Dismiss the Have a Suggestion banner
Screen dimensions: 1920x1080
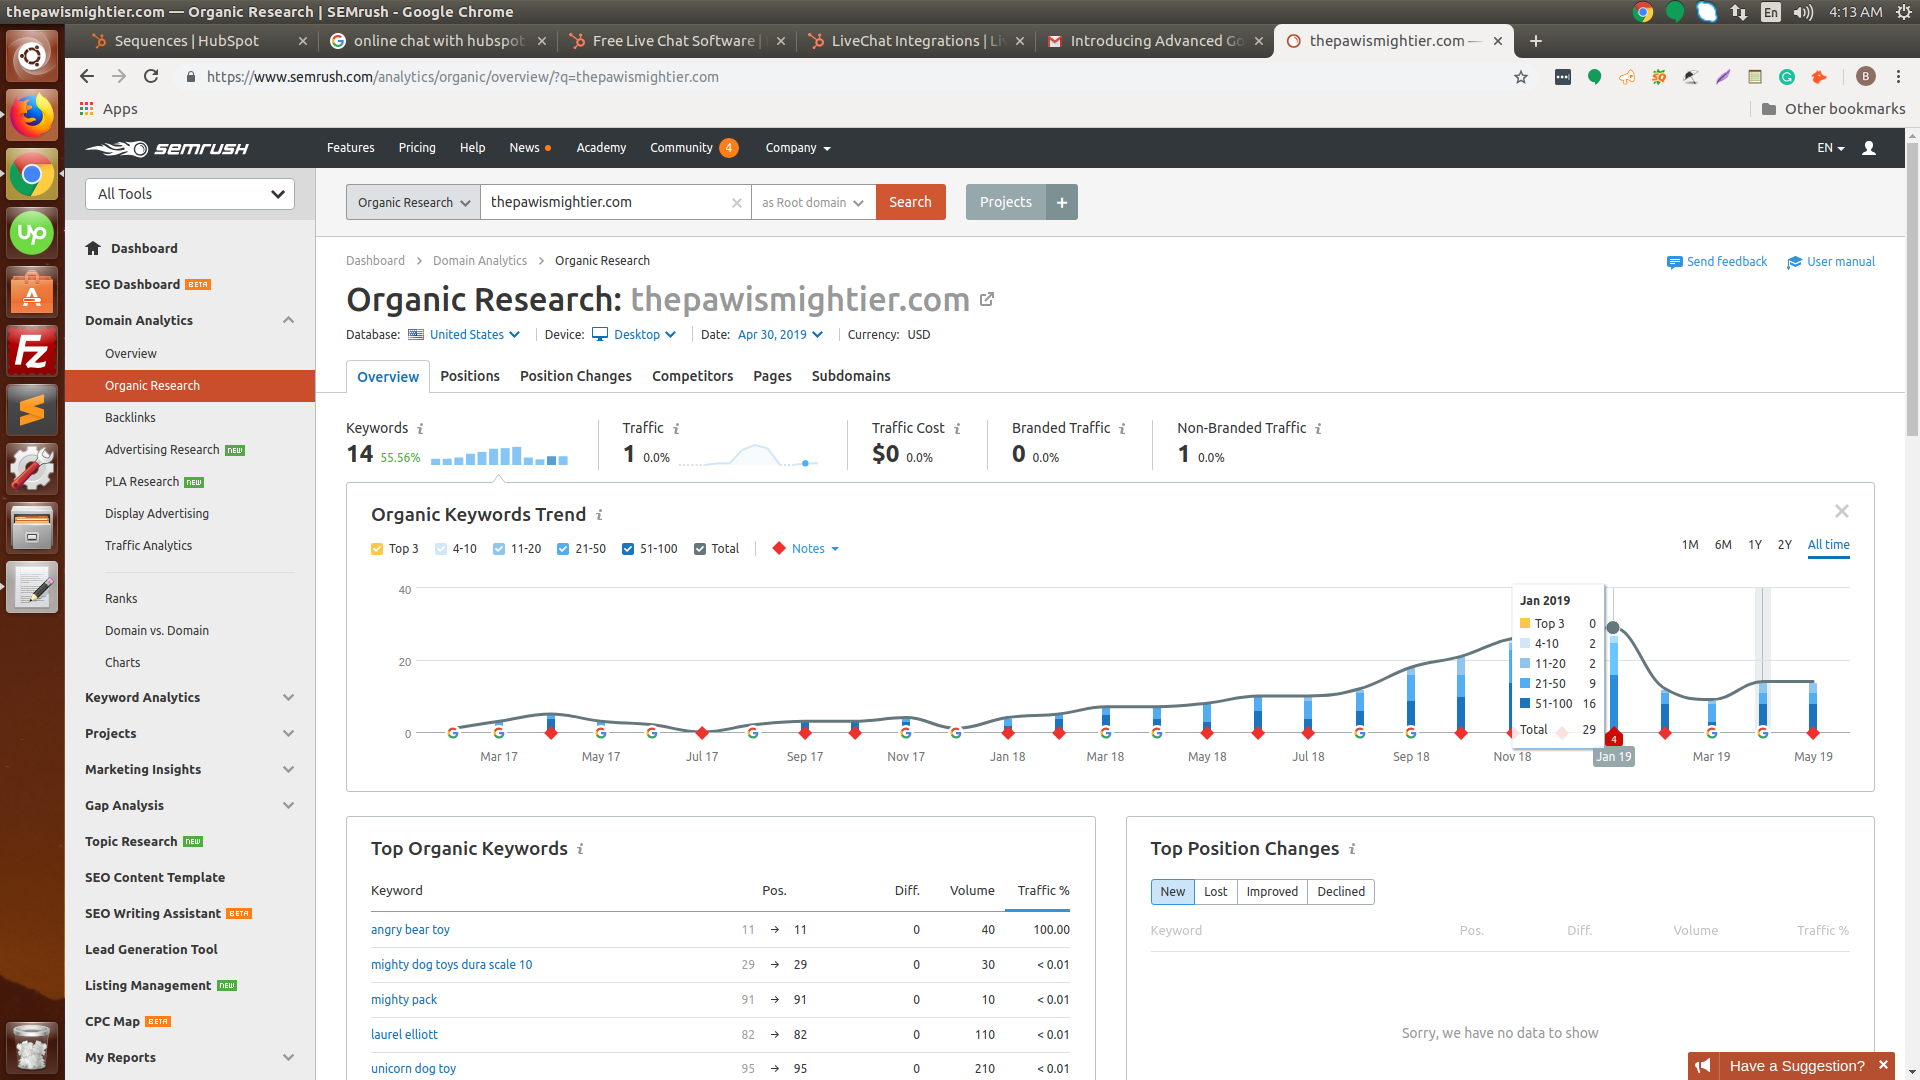[x=1883, y=1065]
